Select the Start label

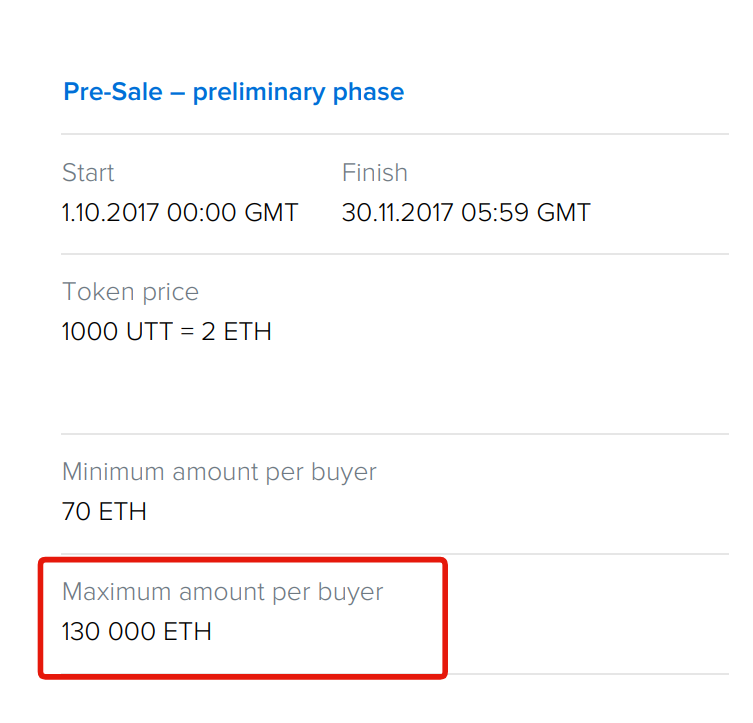88,173
